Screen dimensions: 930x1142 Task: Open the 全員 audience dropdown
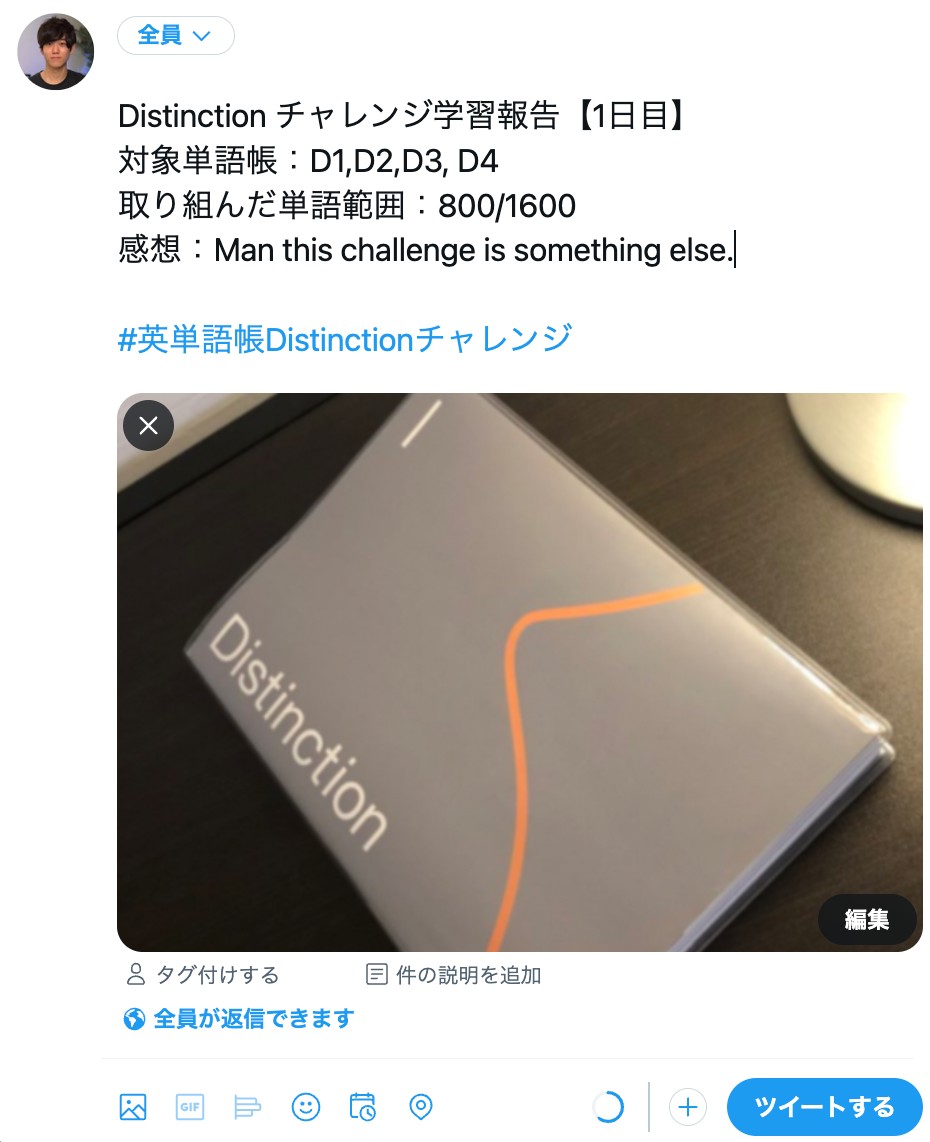click(x=176, y=35)
